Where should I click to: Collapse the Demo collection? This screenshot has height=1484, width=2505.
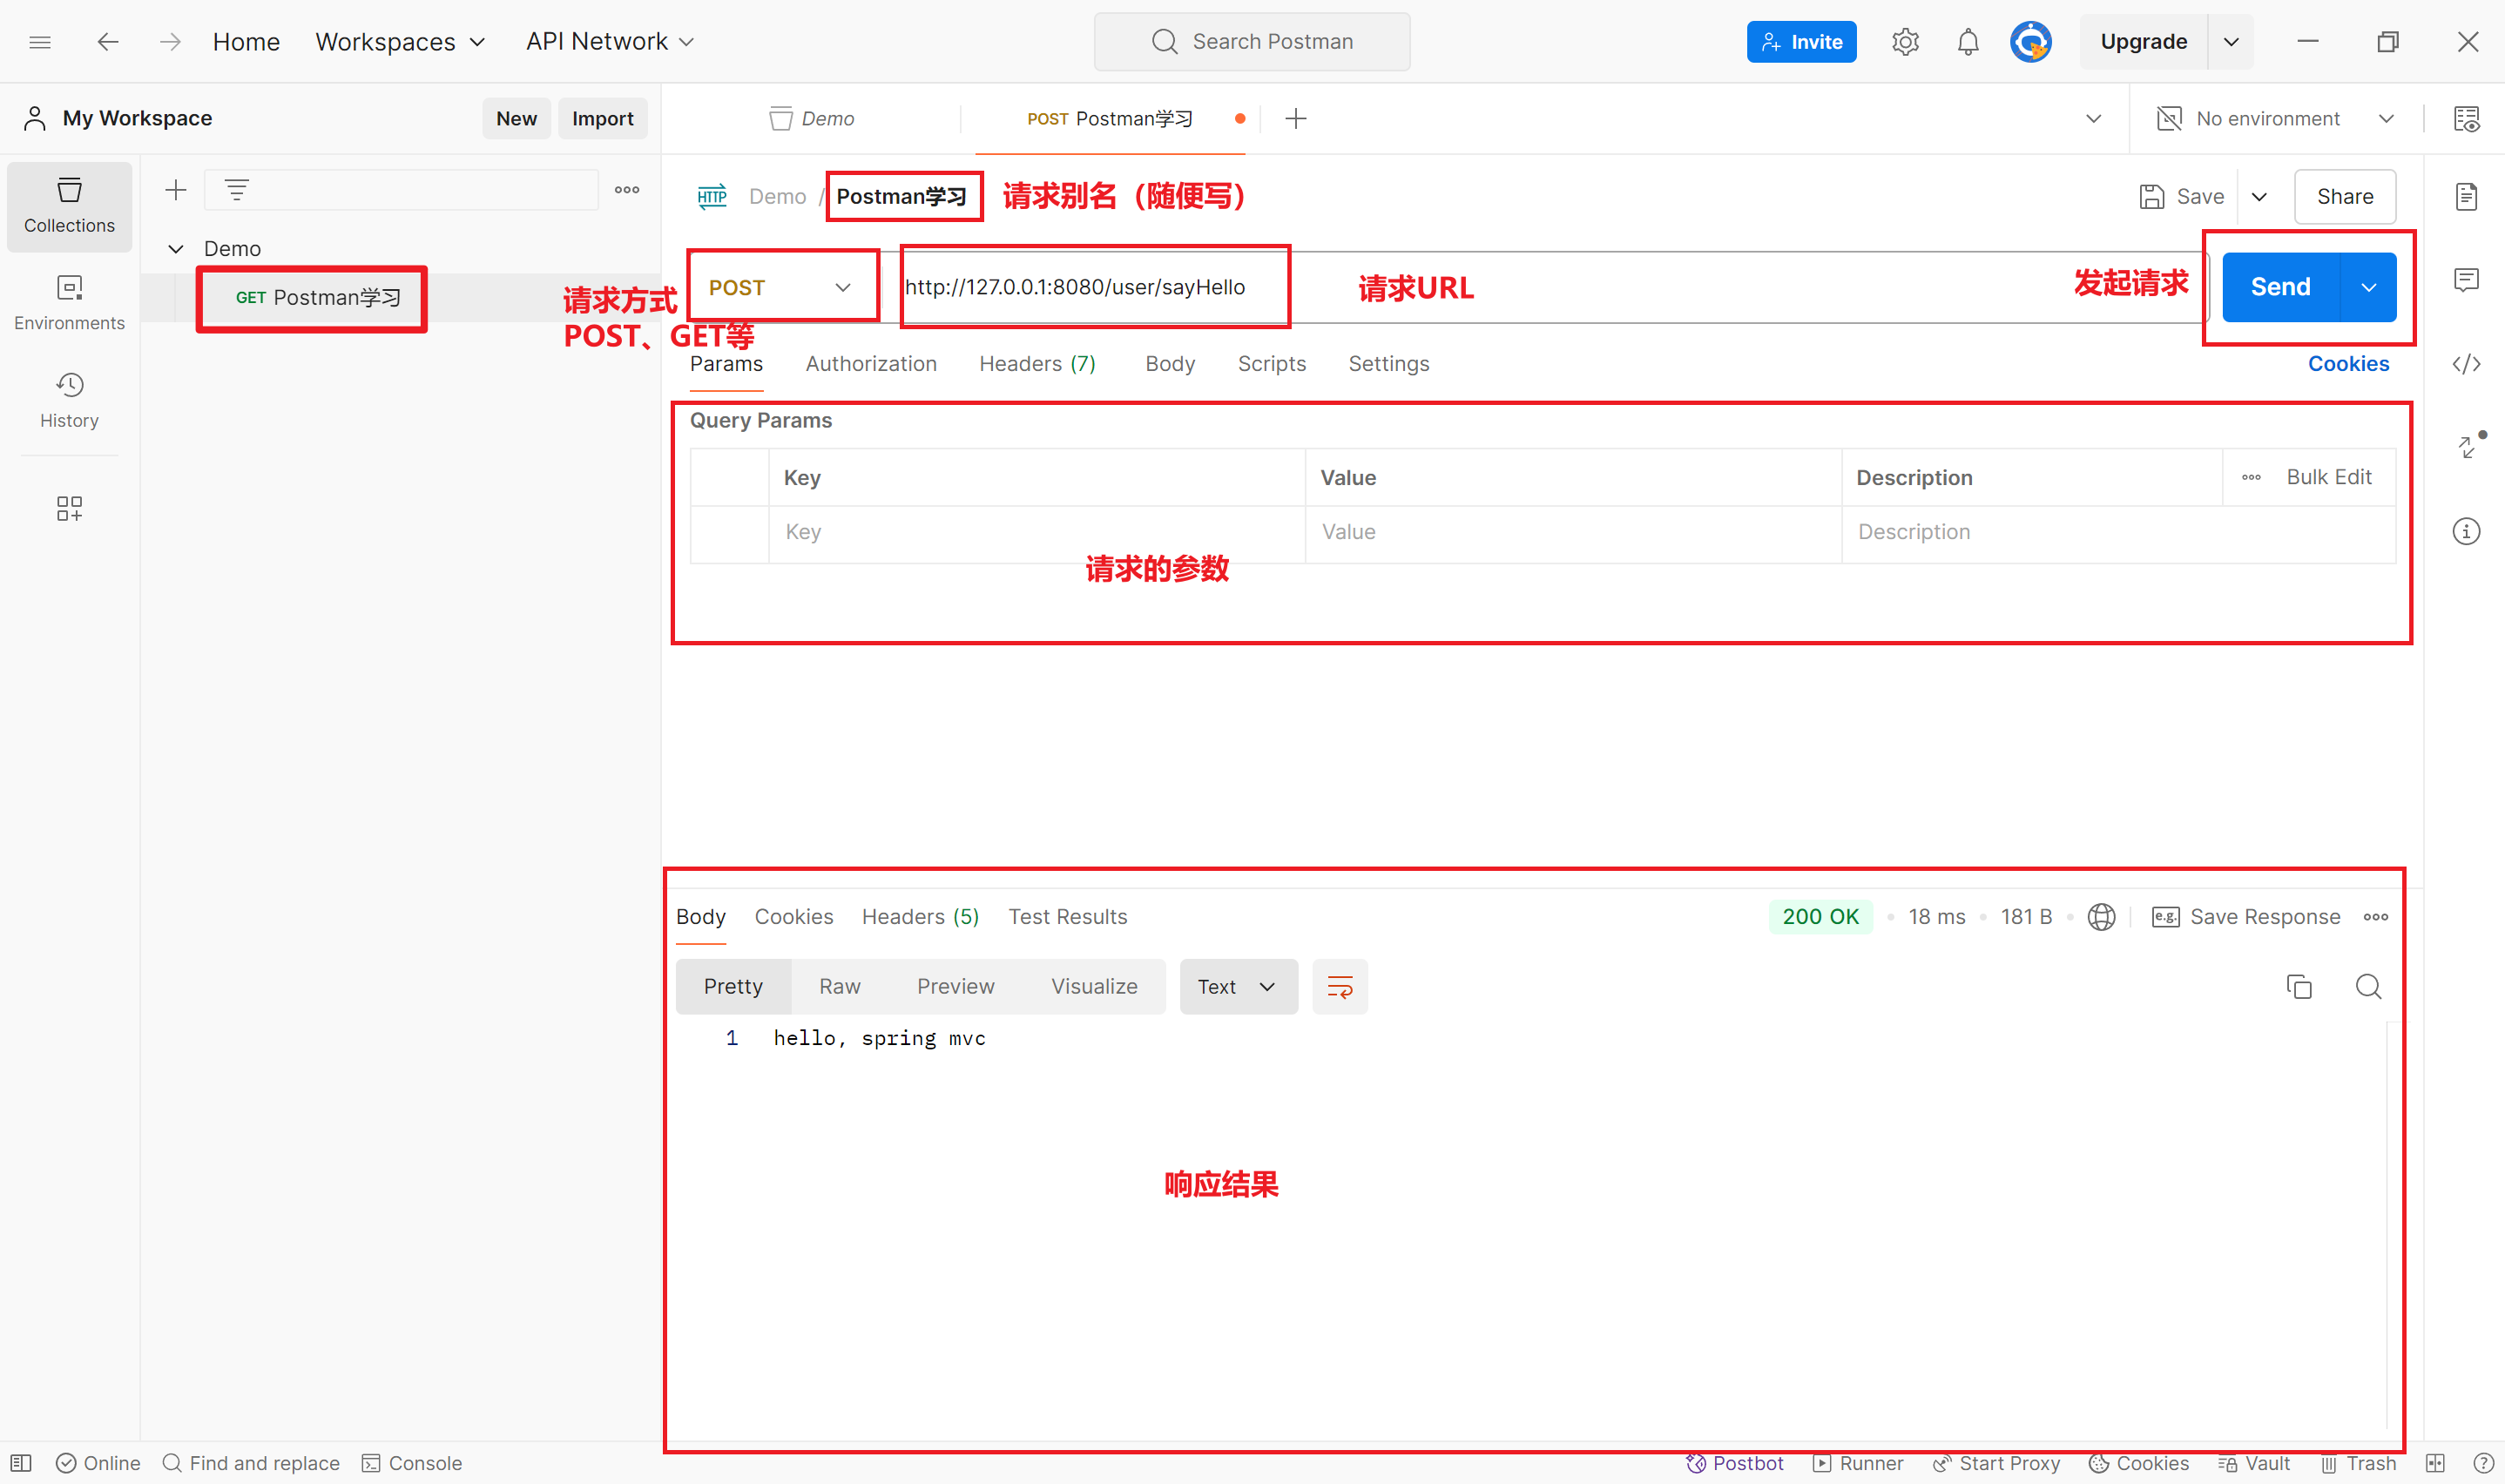click(176, 249)
